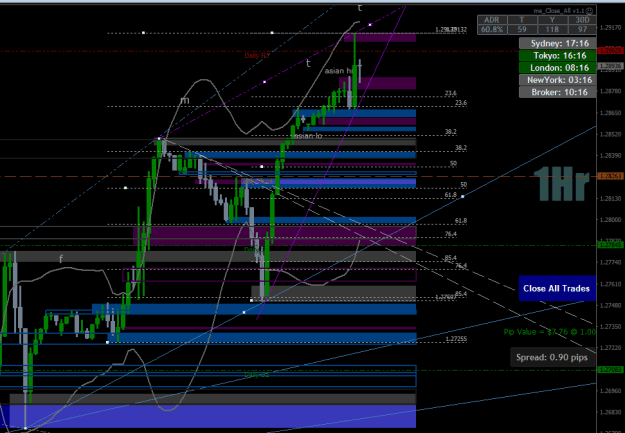Viewport: 625px width, 433px height.
Task: Click the Close All Trades button
Action: click(557, 288)
